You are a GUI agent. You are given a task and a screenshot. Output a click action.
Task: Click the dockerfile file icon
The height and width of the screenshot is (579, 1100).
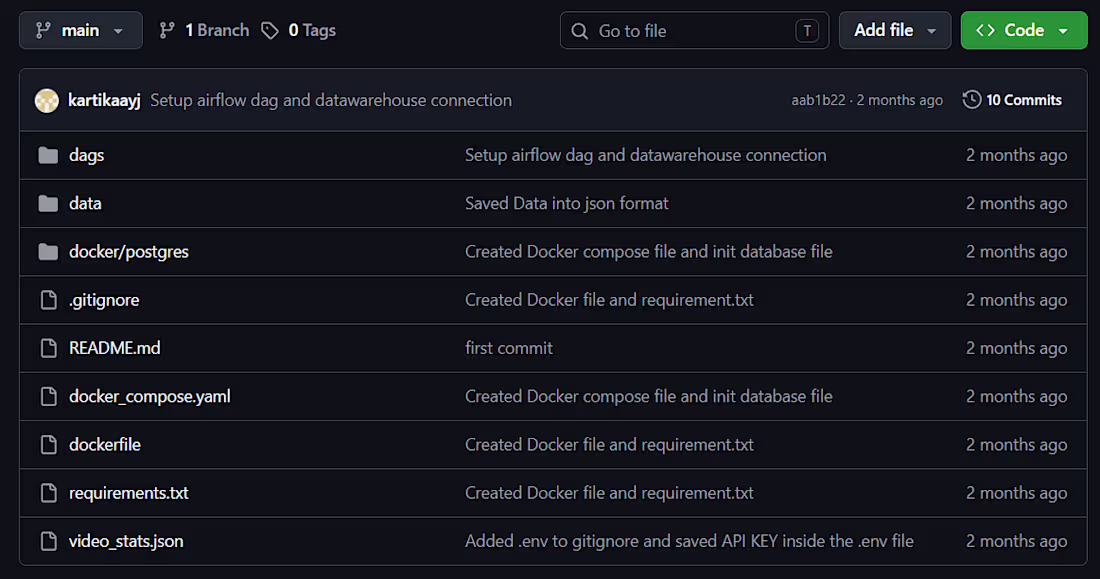[x=48, y=445]
